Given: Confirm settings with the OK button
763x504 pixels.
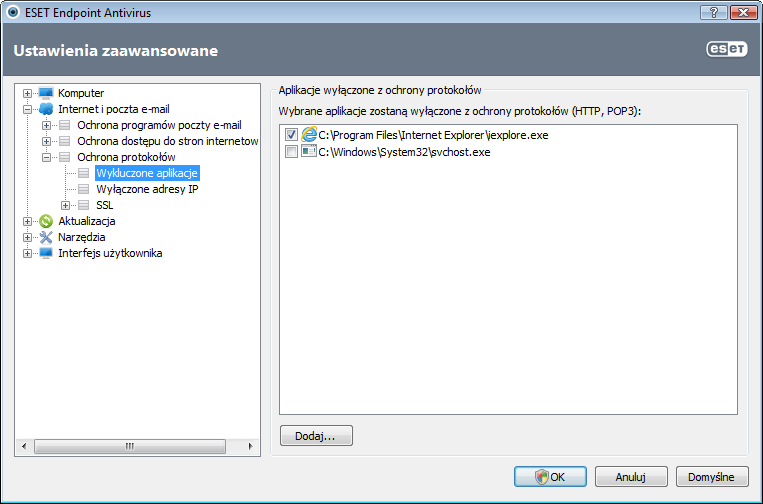Looking at the screenshot, I should [550, 477].
